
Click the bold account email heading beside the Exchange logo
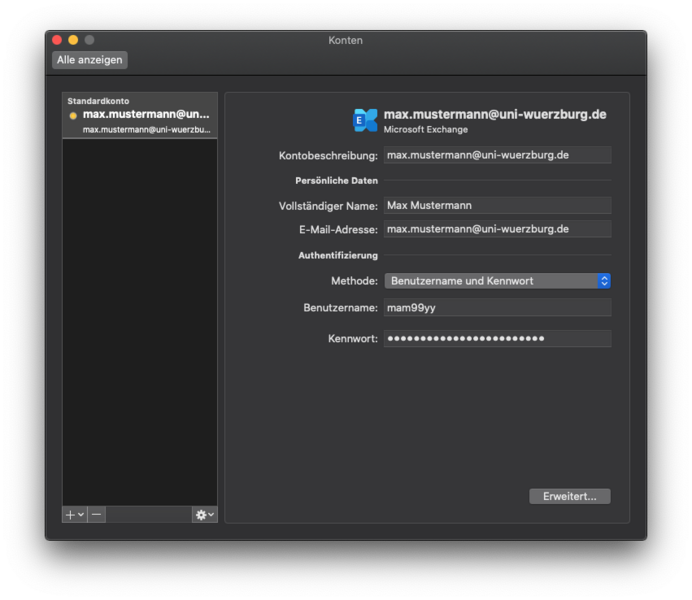click(494, 115)
